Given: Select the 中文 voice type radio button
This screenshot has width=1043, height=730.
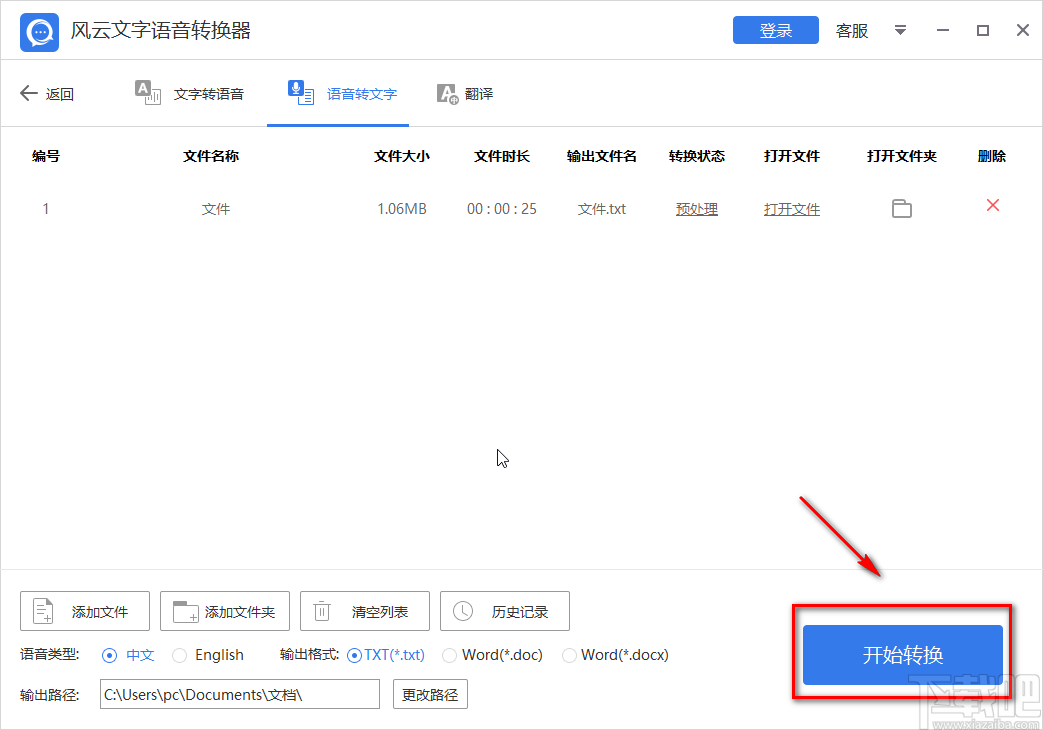Looking at the screenshot, I should (x=110, y=655).
